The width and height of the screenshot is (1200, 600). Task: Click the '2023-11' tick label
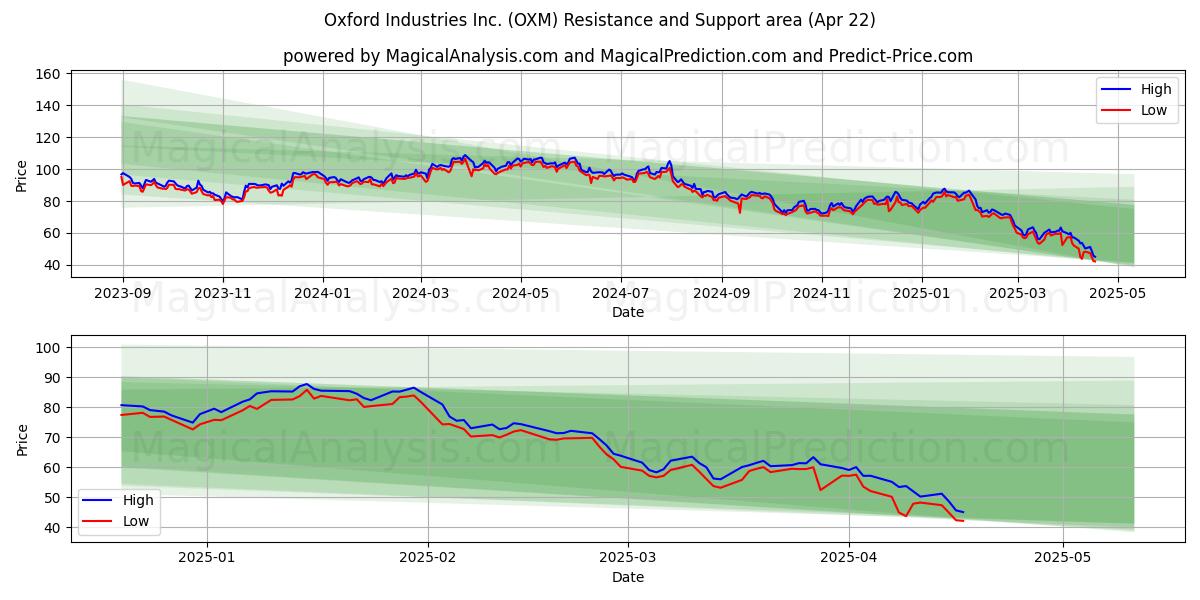222,294
